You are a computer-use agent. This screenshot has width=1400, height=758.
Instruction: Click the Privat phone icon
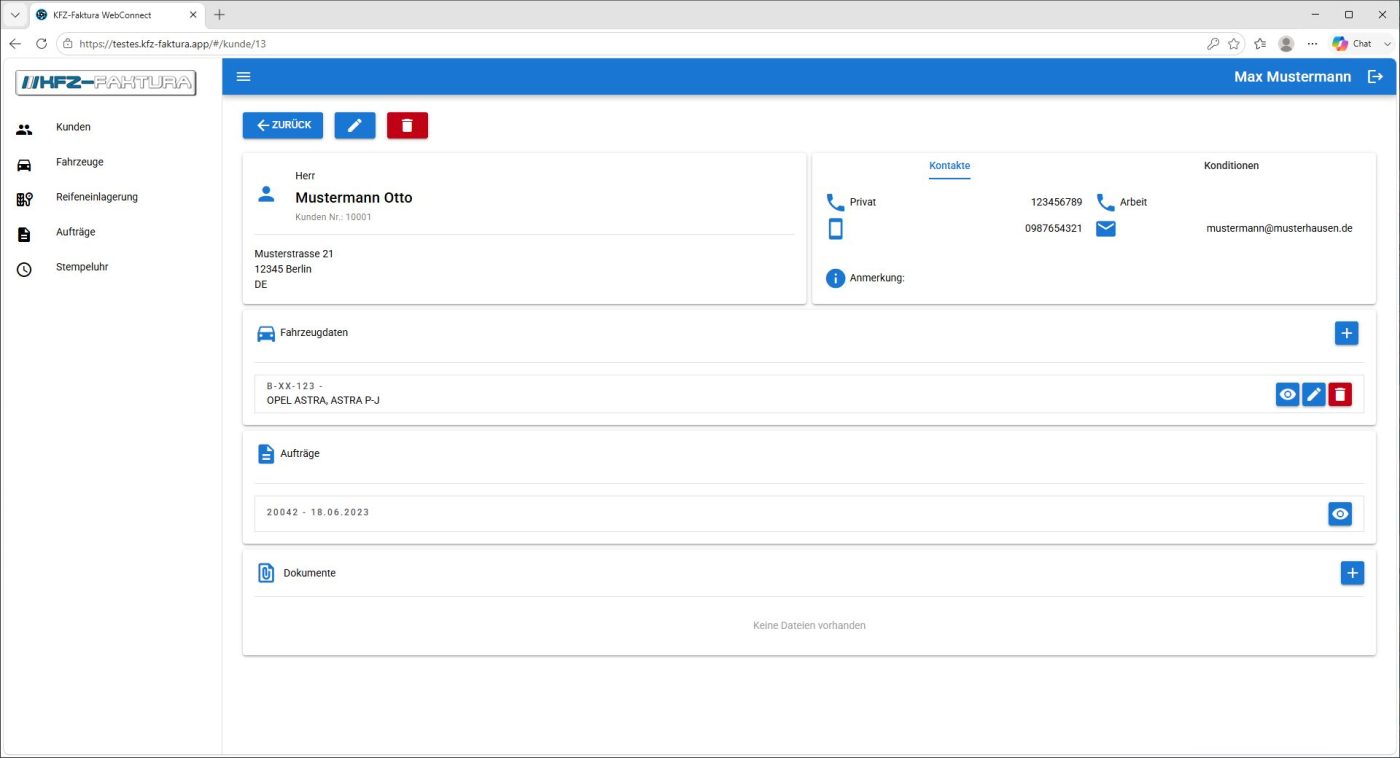click(x=835, y=202)
